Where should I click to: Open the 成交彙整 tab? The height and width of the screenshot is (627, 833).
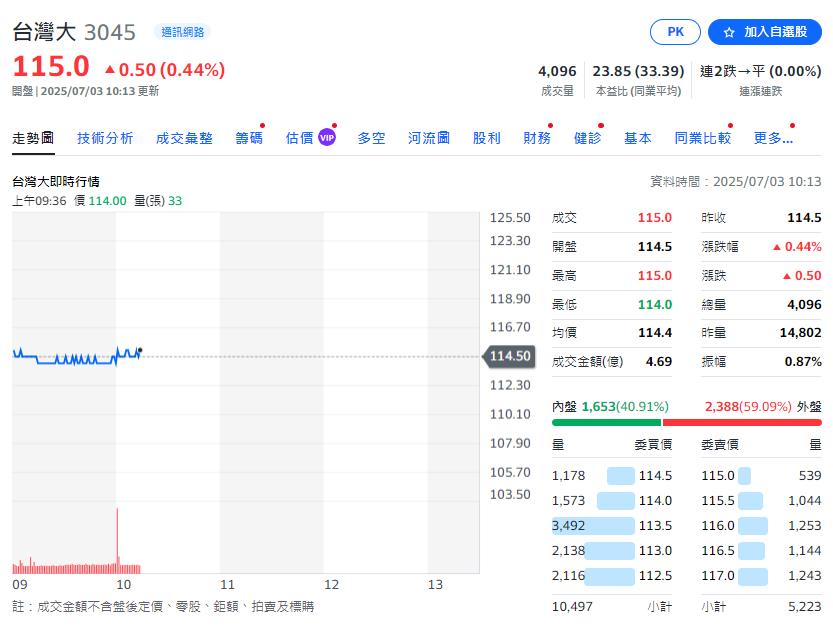tap(184, 138)
